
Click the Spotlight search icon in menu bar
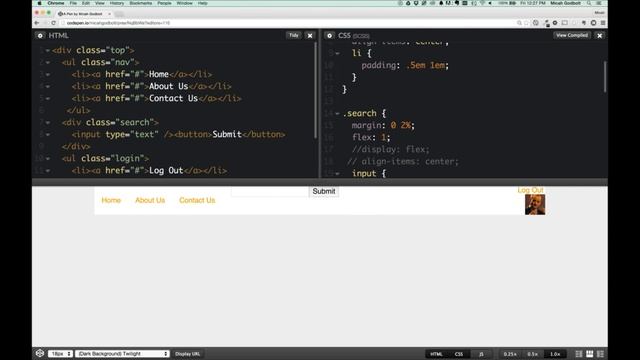point(589,3)
